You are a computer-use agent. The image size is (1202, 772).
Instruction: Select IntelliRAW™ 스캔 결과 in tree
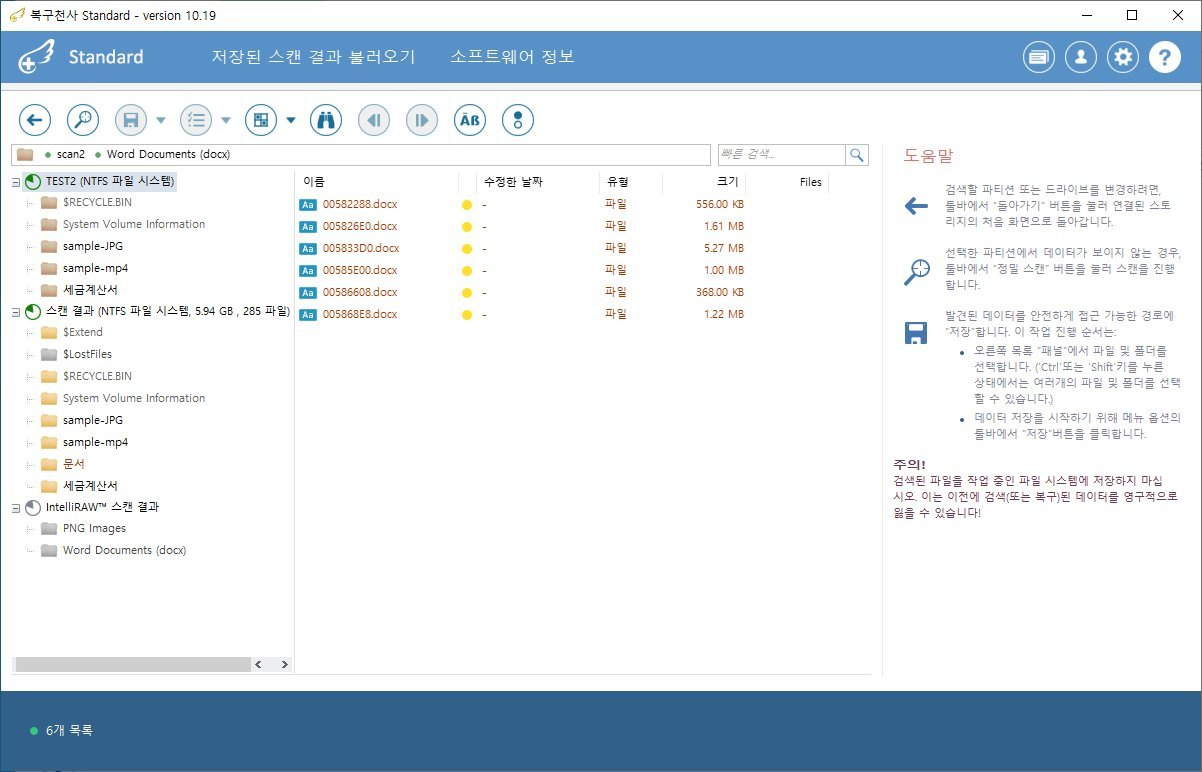(x=103, y=507)
